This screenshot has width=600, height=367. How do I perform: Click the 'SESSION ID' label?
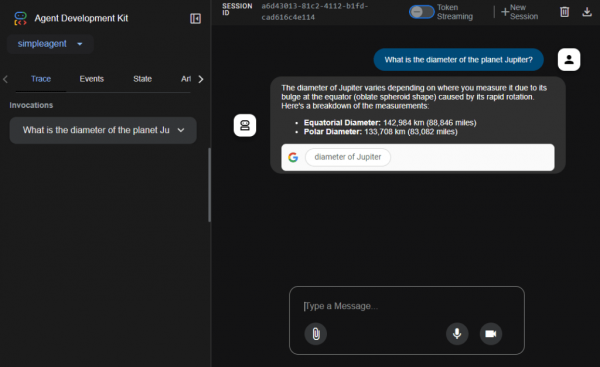[237, 9]
